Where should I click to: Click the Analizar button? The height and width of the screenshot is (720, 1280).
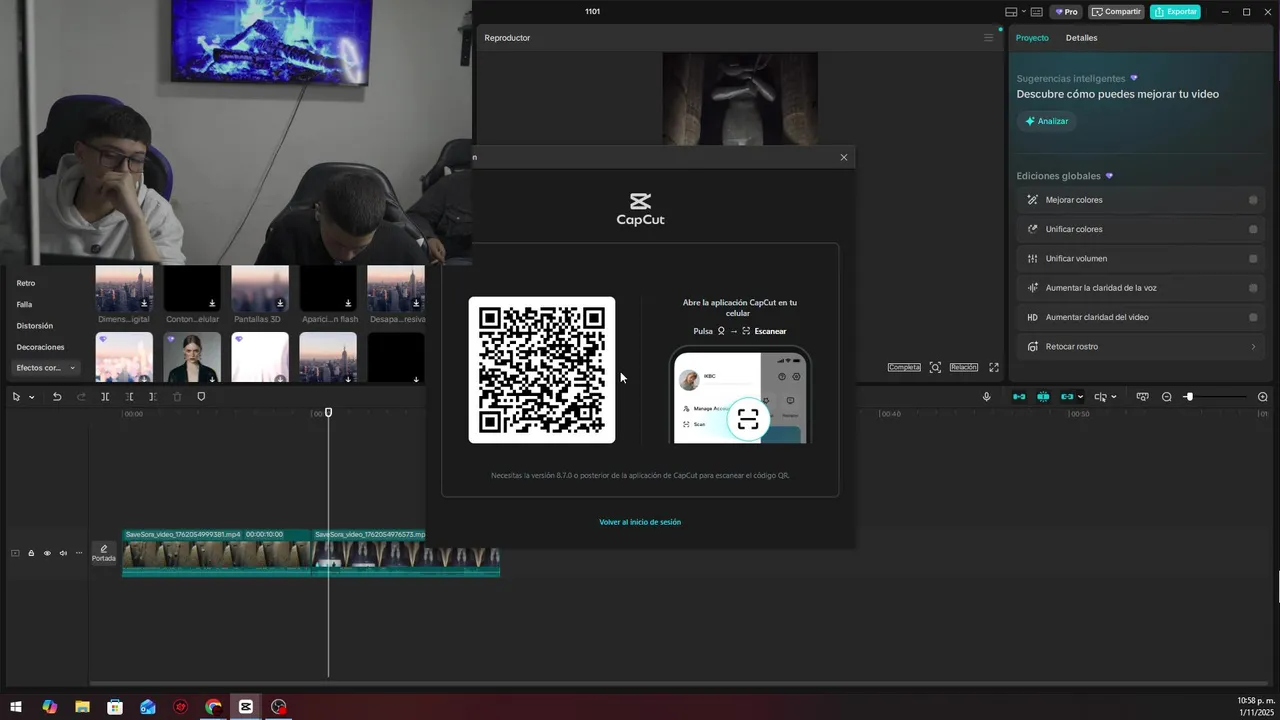pos(1046,121)
